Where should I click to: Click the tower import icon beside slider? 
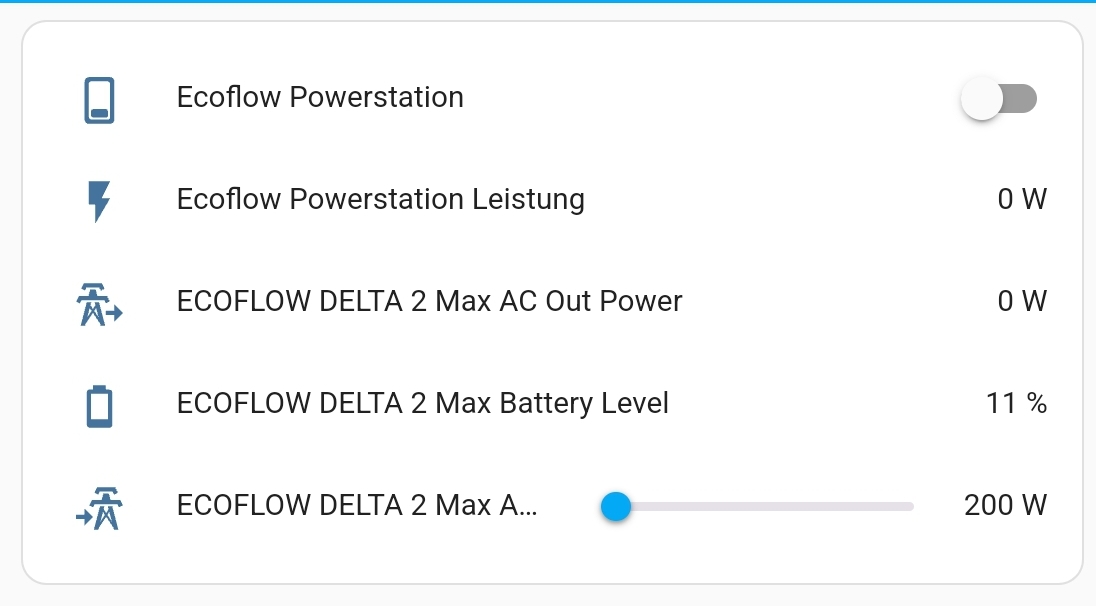[99, 508]
